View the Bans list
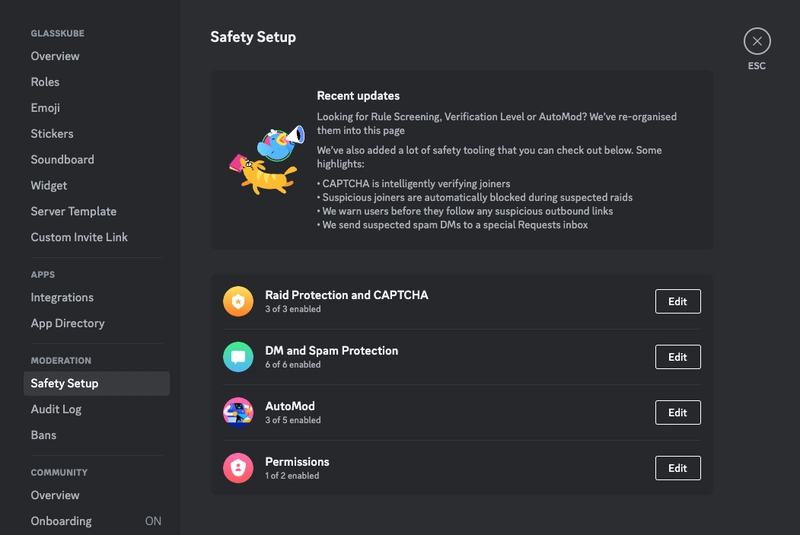Image resolution: width=800 pixels, height=535 pixels. tap(96, 435)
